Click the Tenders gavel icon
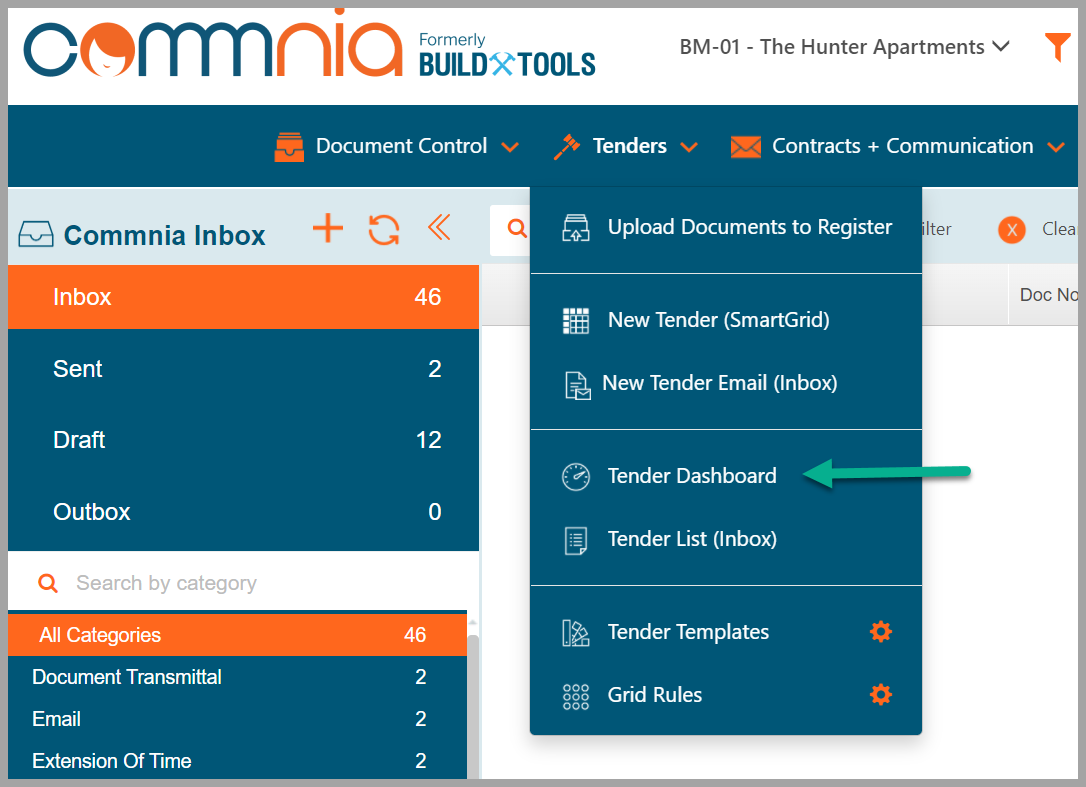1086x787 pixels. (x=567, y=146)
